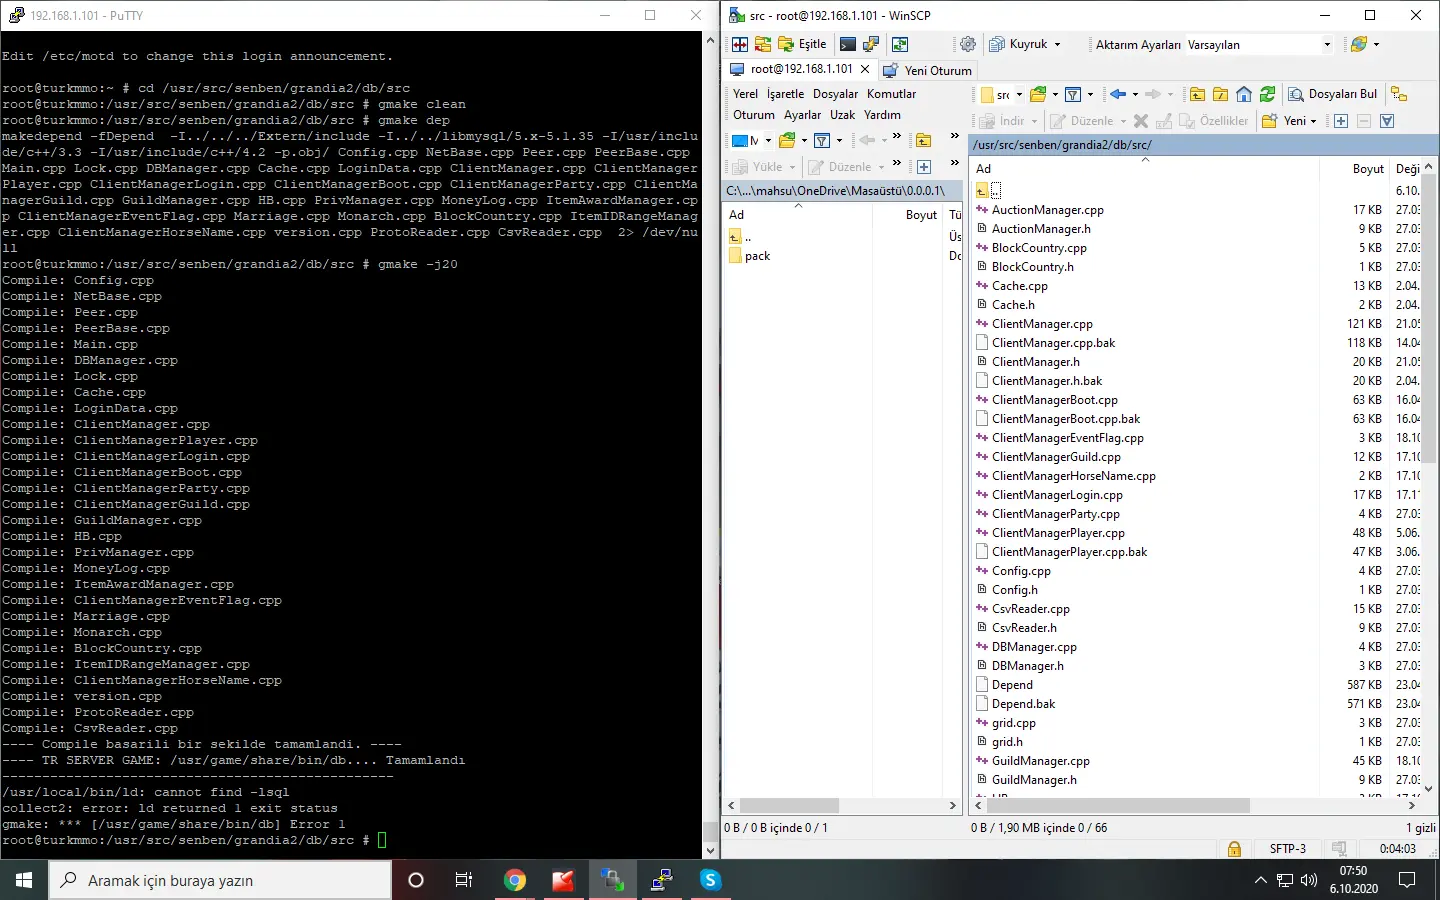Open WinSCP preferences gear icon
Screen dimensions: 1440x900
click(x=967, y=44)
